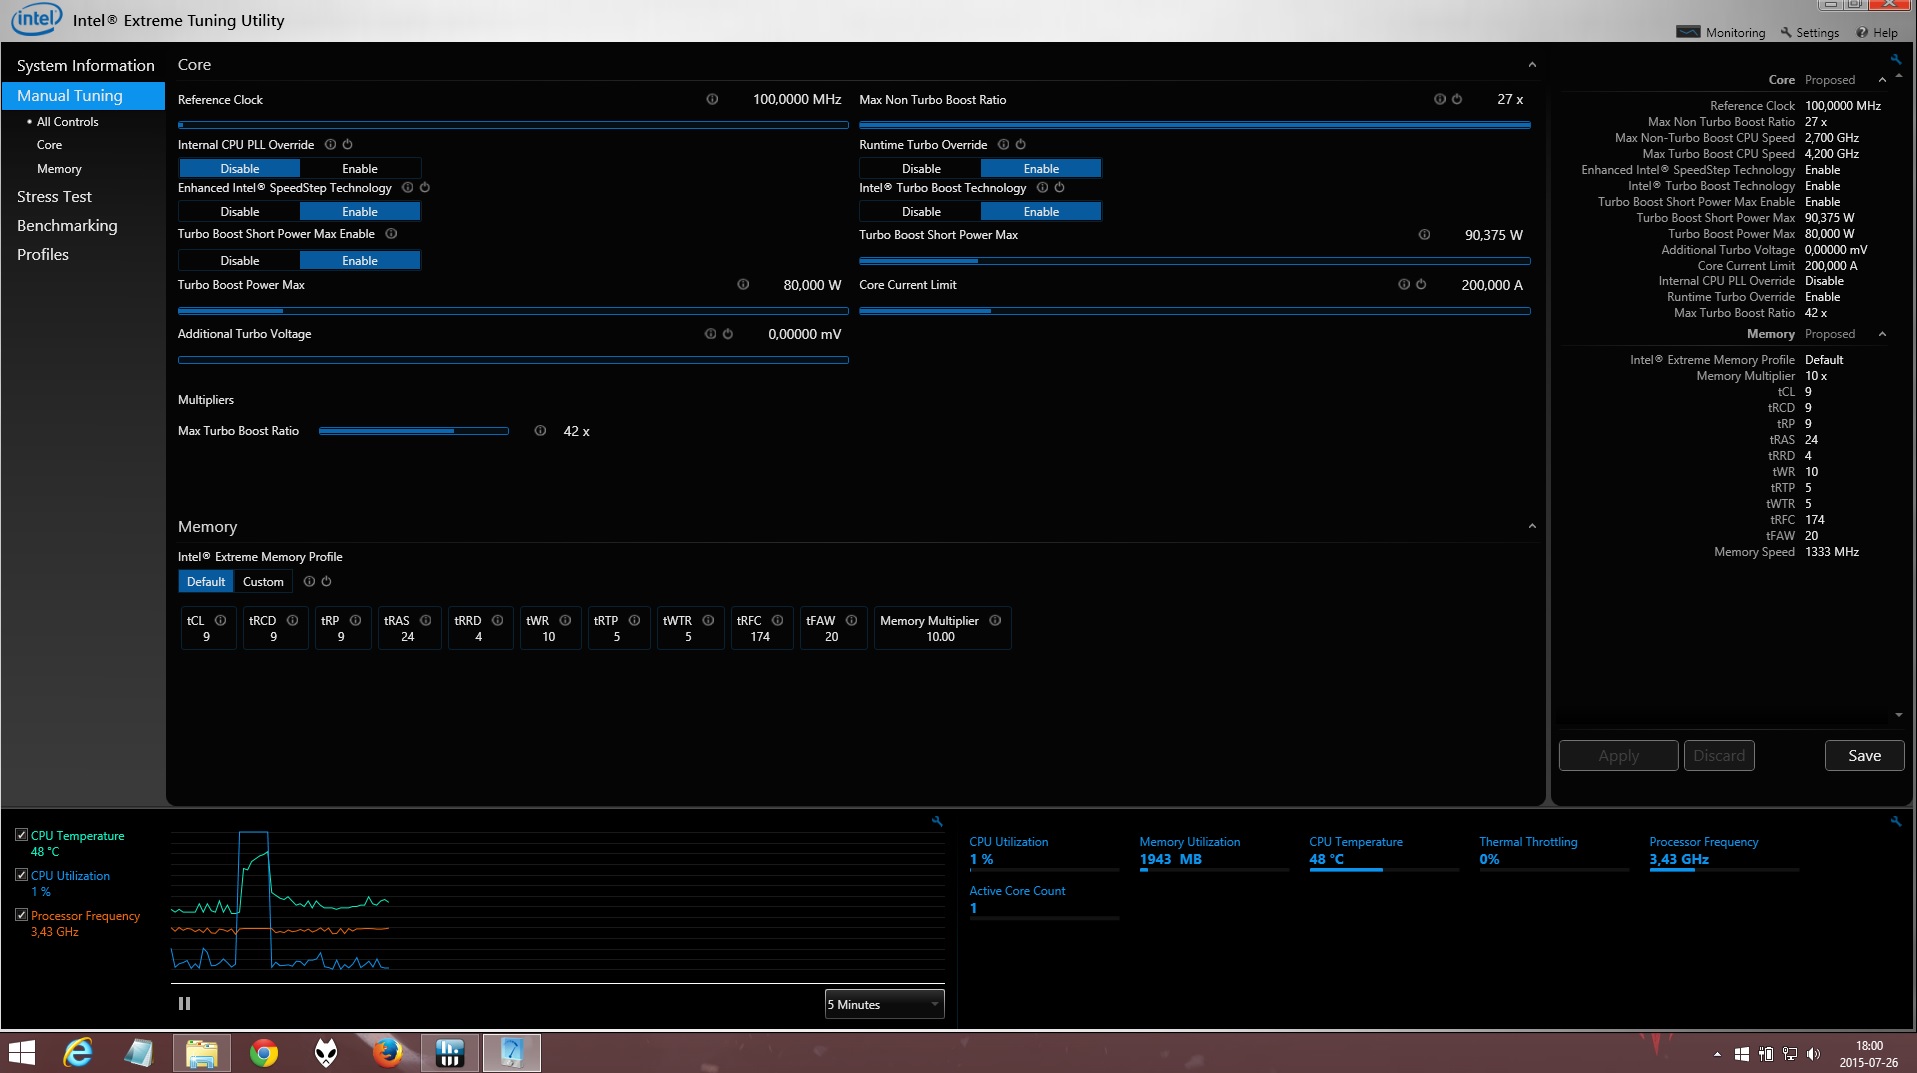Reset Max Non Turbo Boost Ratio
The height and width of the screenshot is (1073, 1917).
pos(1456,99)
